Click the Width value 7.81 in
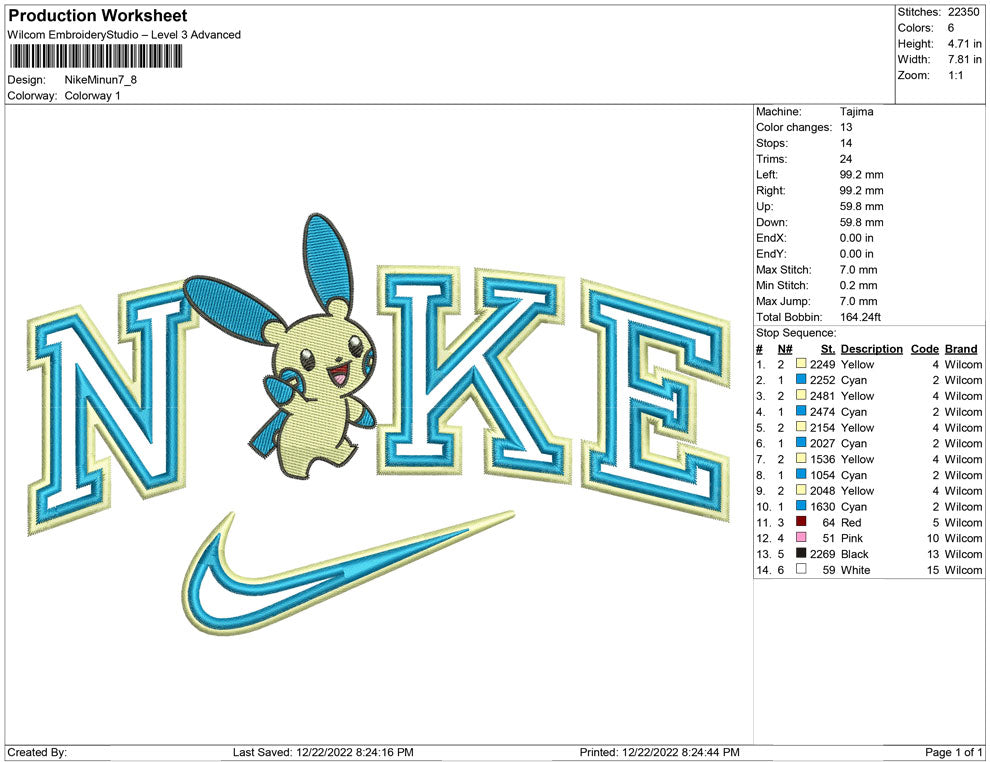Screen dimensions: 990x762 point(964,59)
